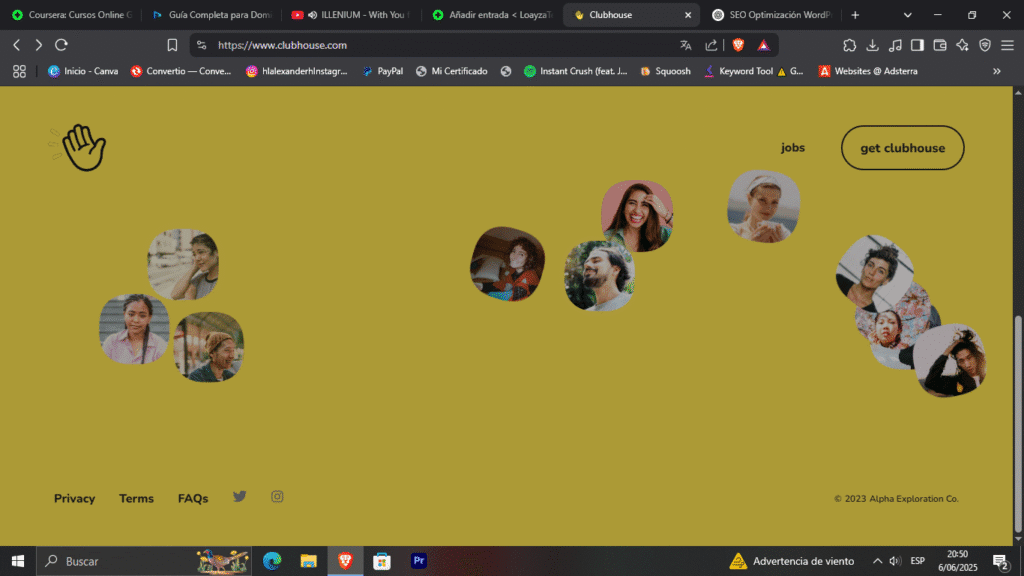Click the jobs link in header
Image resolution: width=1024 pixels, height=576 pixels.
point(793,148)
